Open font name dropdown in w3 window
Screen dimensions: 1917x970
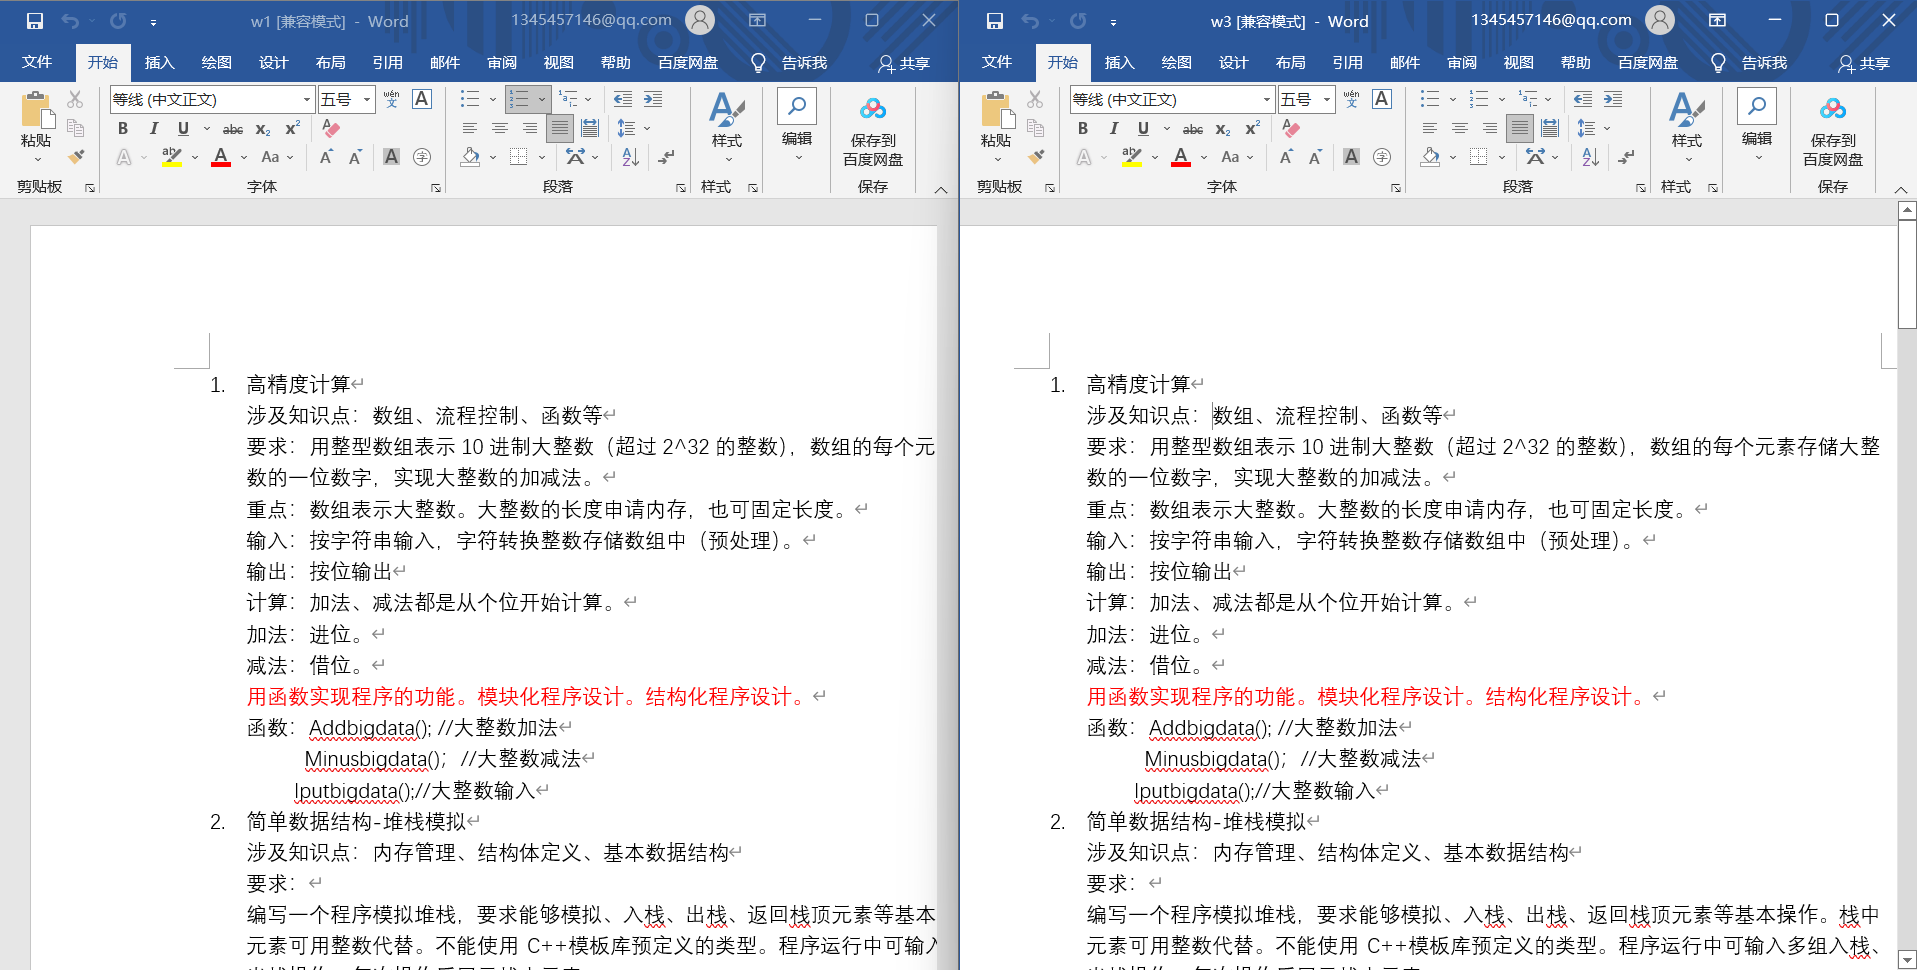pyautogui.click(x=1267, y=99)
